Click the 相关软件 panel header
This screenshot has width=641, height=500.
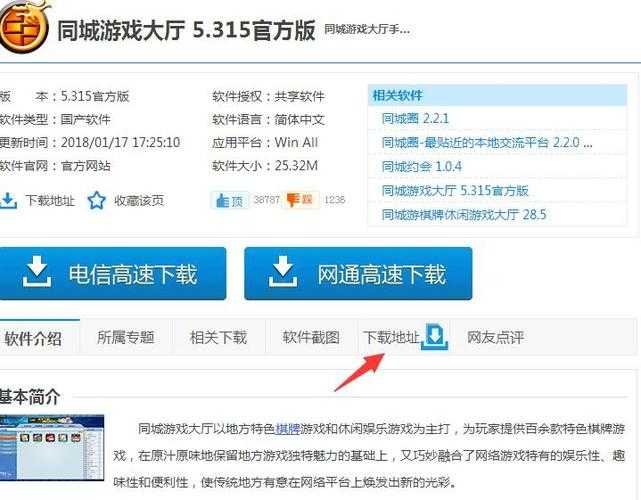498,95
